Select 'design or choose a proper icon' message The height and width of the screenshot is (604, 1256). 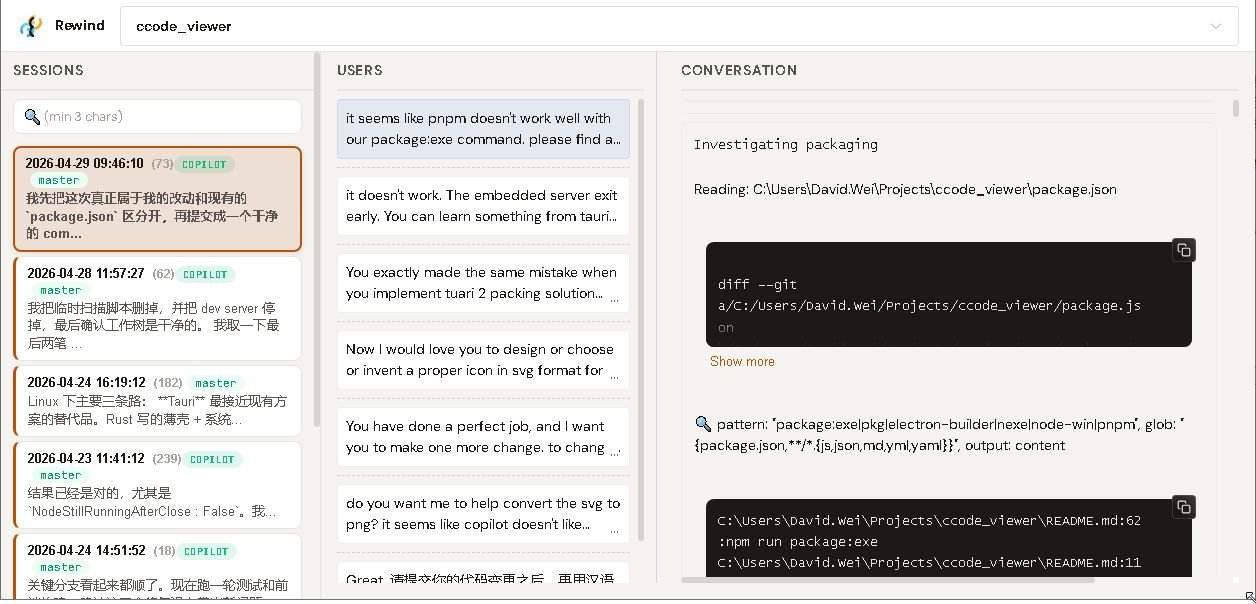point(483,360)
